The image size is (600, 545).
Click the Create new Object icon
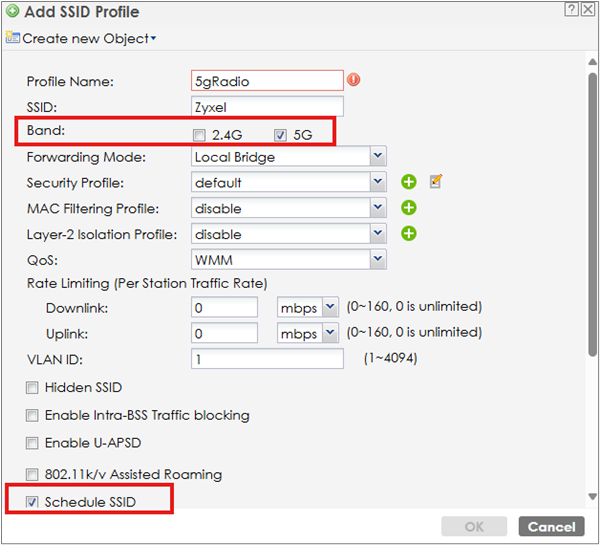(x=13, y=38)
